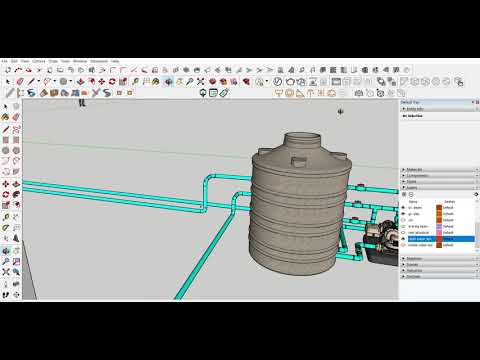Viewport: 480px width, 360px height.
Task: Expand the Shadows panel
Action: pyautogui.click(x=439, y=259)
